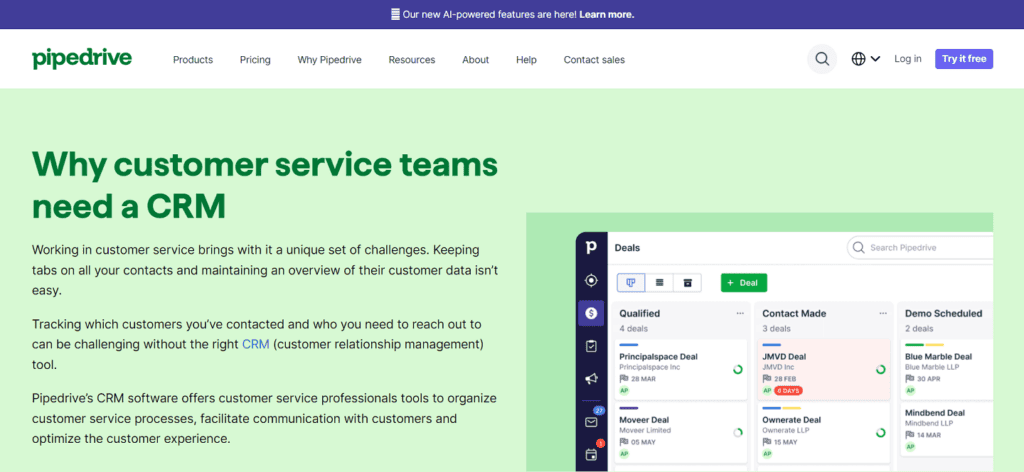Open the Mindbend Deal card
The height and width of the screenshot is (472, 1024).
pyautogui.click(x=947, y=430)
